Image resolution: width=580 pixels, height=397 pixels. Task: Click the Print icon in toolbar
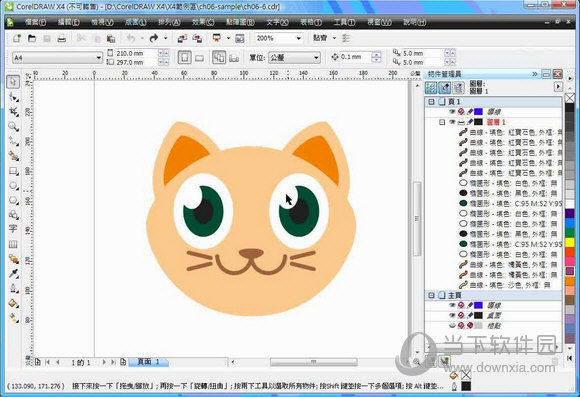[x=61, y=38]
